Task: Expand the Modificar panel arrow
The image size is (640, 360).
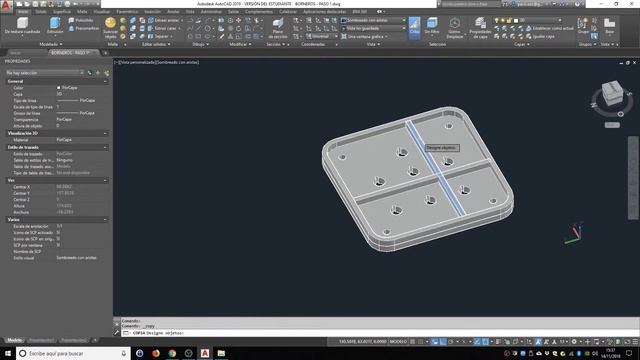Action: click(250, 44)
